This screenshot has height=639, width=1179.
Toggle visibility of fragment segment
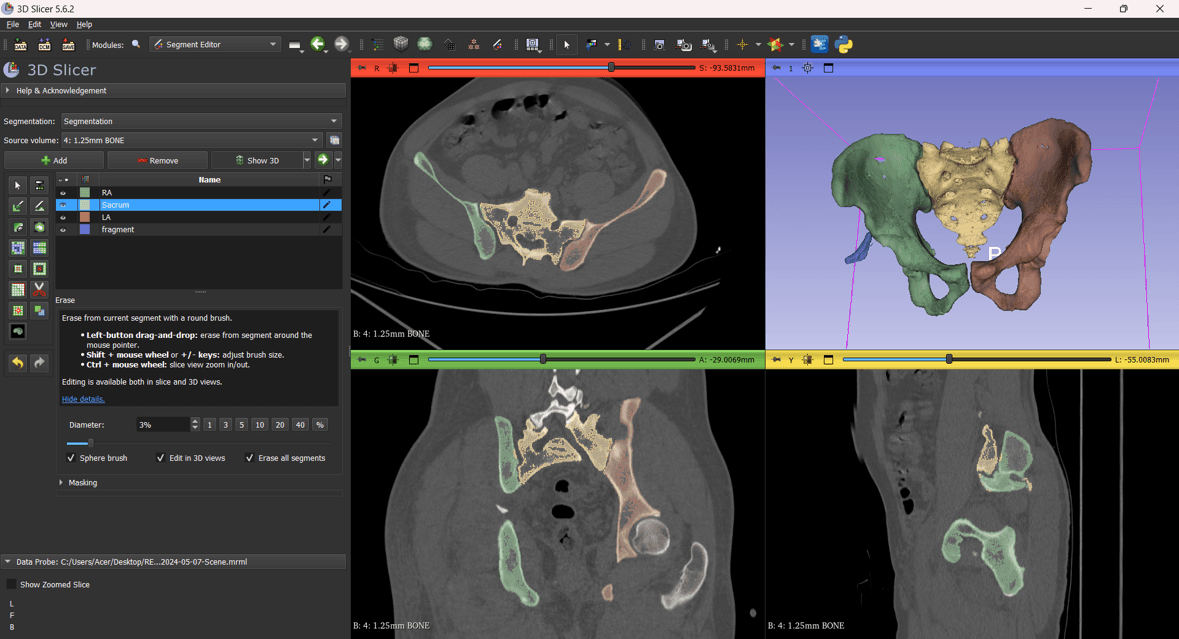pos(63,229)
